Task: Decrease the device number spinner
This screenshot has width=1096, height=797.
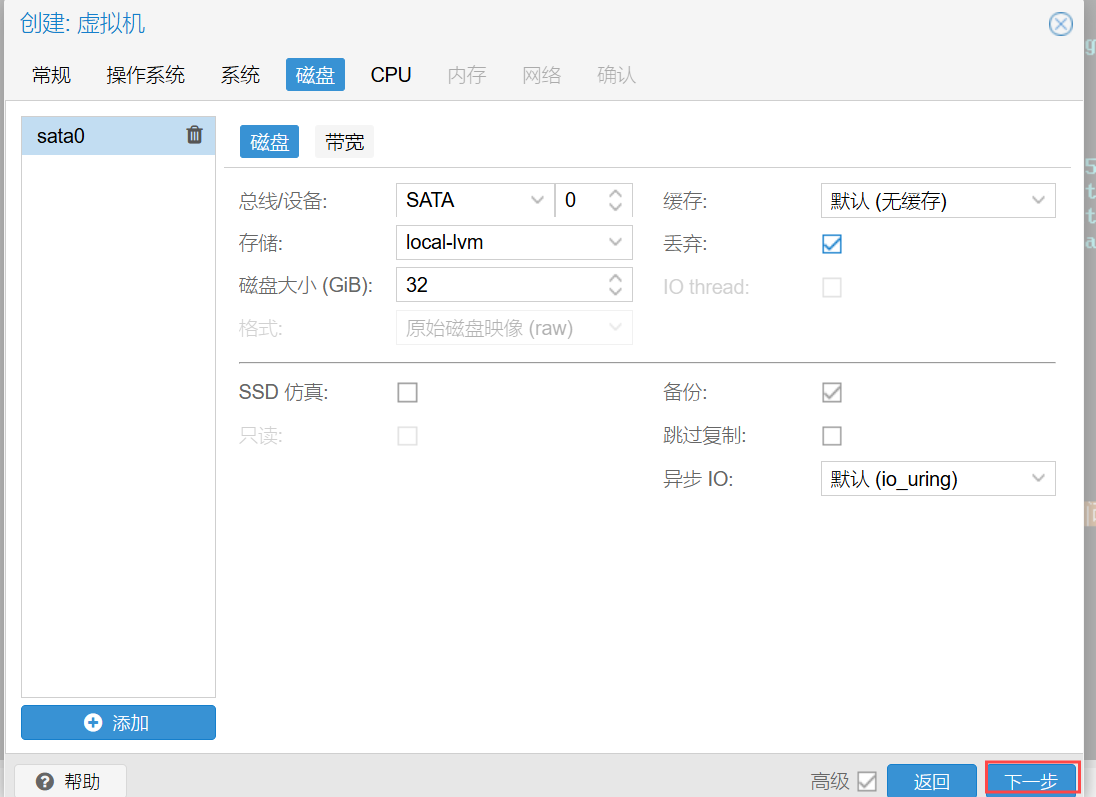Action: 615,207
